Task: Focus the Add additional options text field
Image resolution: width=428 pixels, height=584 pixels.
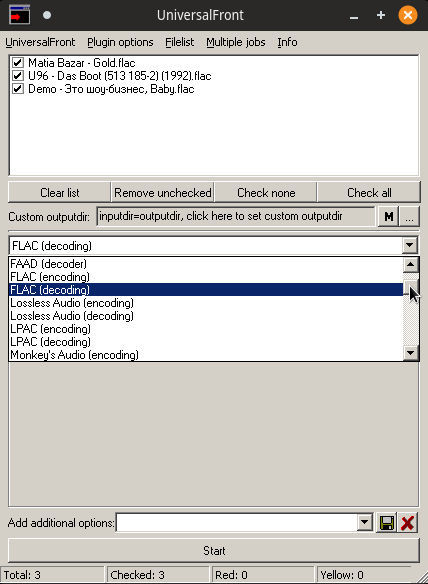Action: [237, 523]
